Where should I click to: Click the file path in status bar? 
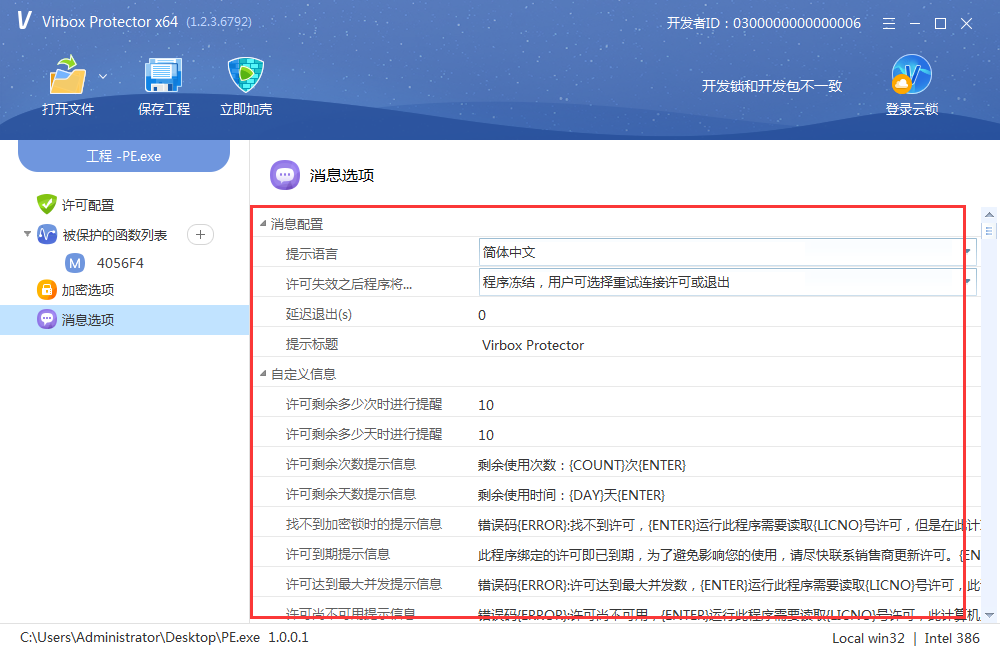[140, 637]
